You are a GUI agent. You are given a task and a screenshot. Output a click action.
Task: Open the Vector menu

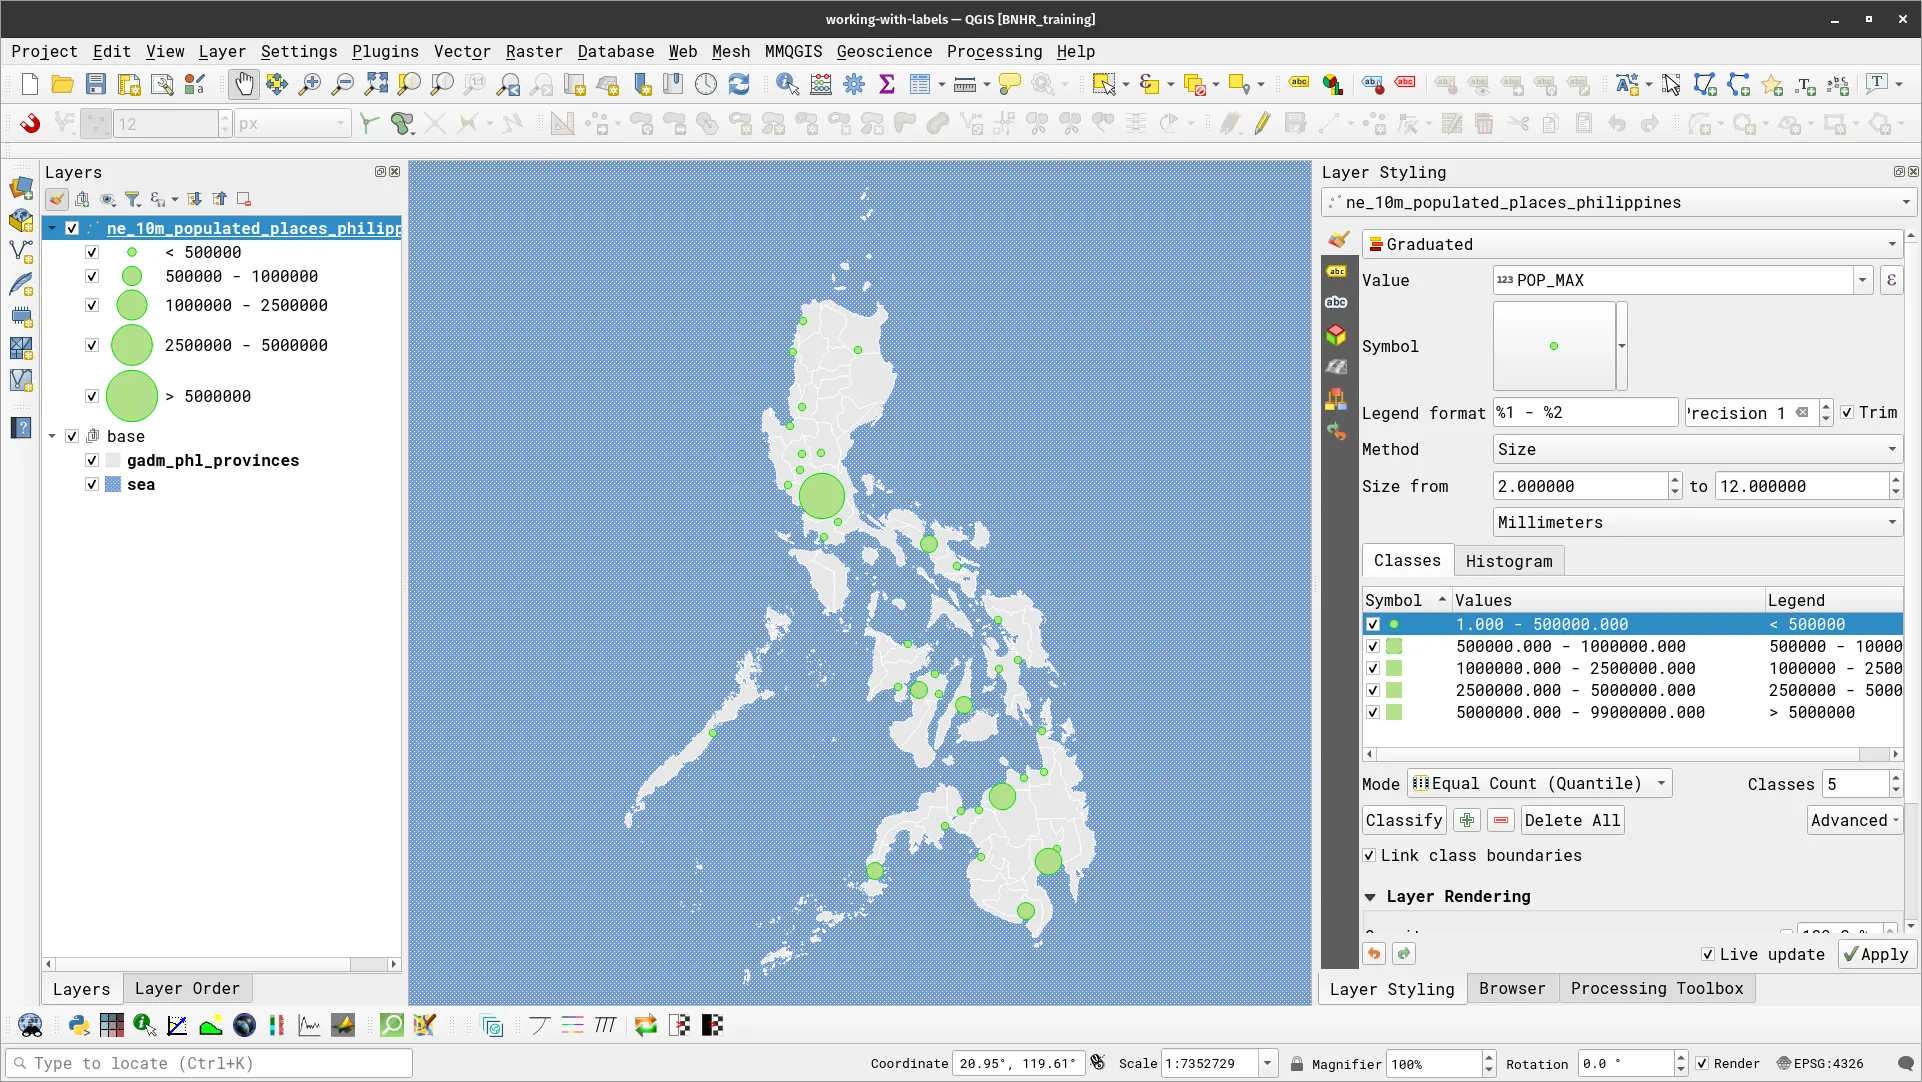(x=461, y=51)
